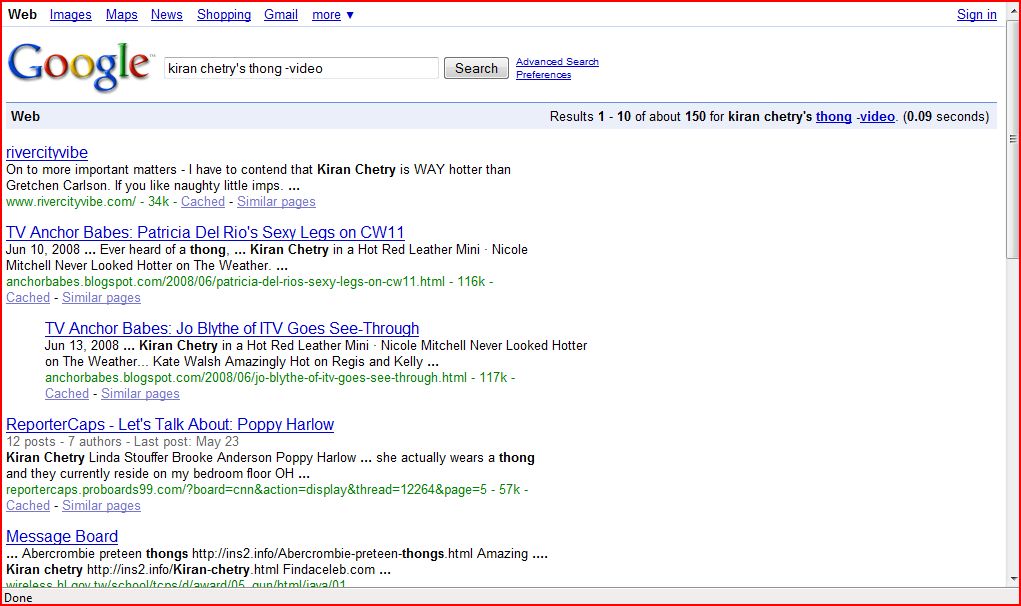View Similar pages for rivercityvibe result
This screenshot has height=606, width=1021.
point(276,202)
